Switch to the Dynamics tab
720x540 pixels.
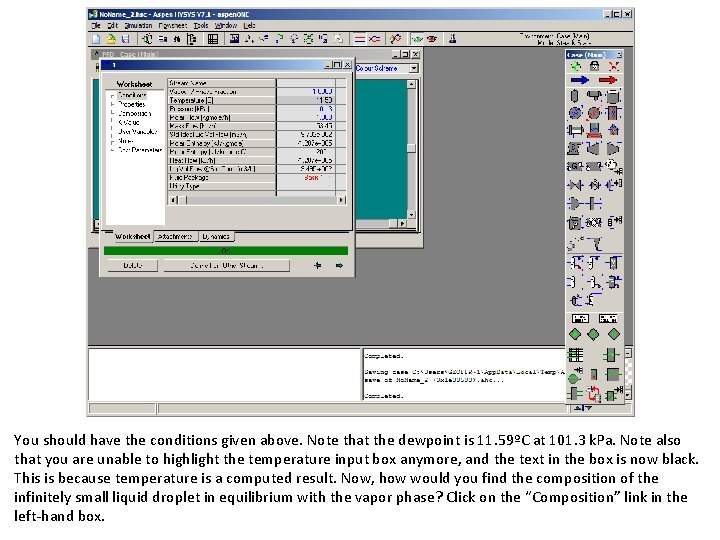point(216,236)
